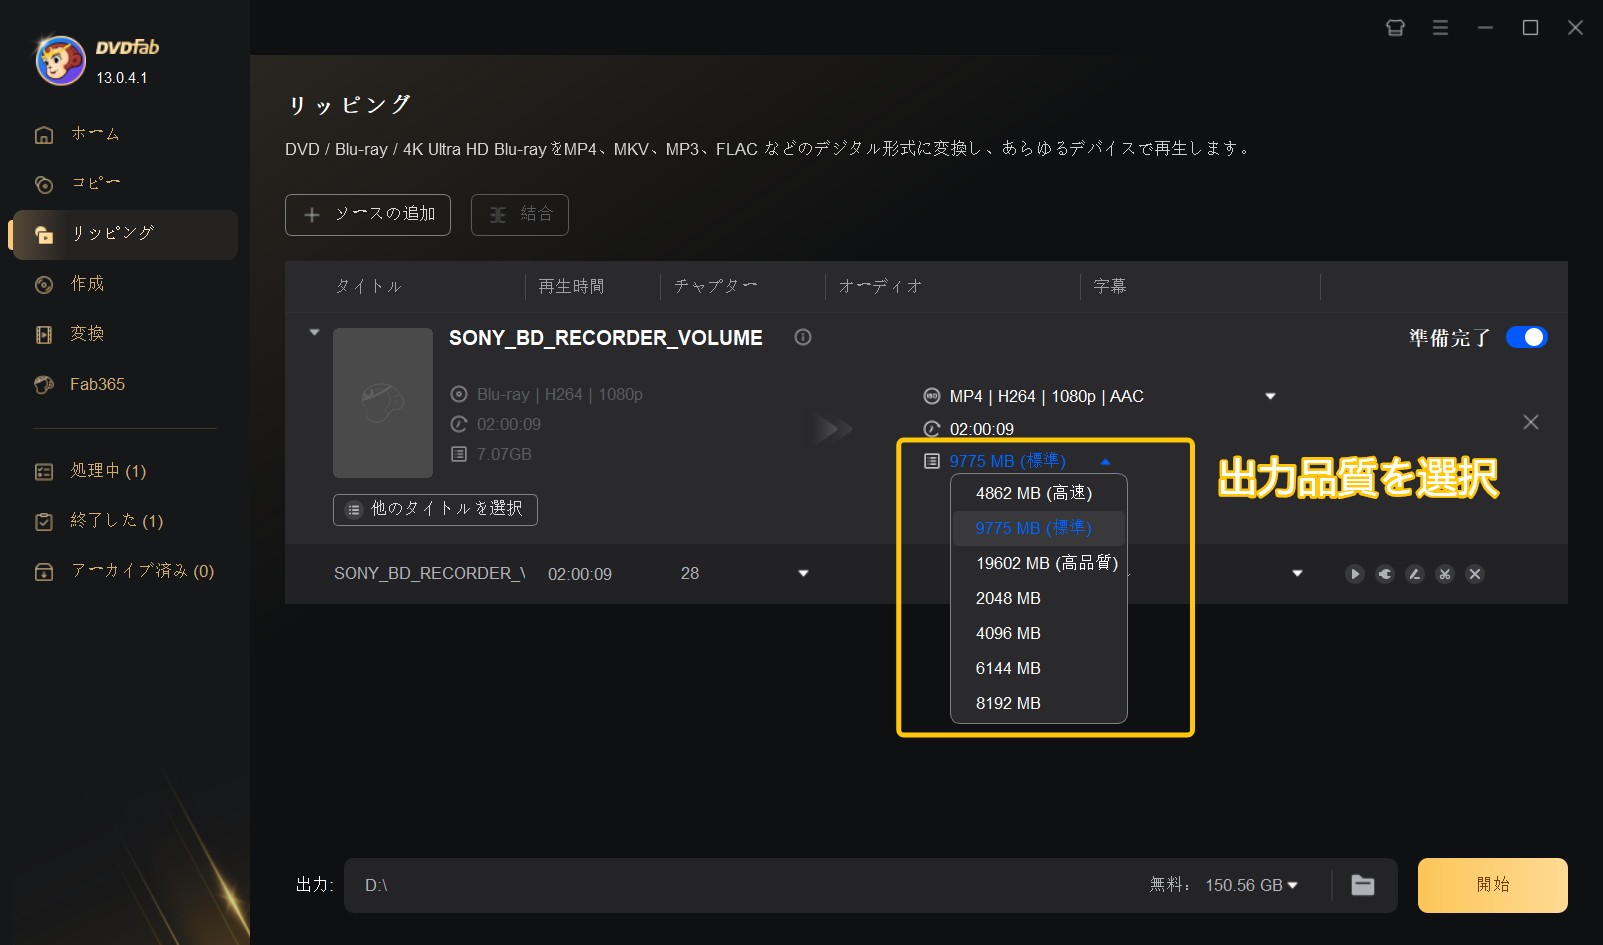
Task: Open the chapter 28 dropdown arrow
Action: (803, 574)
